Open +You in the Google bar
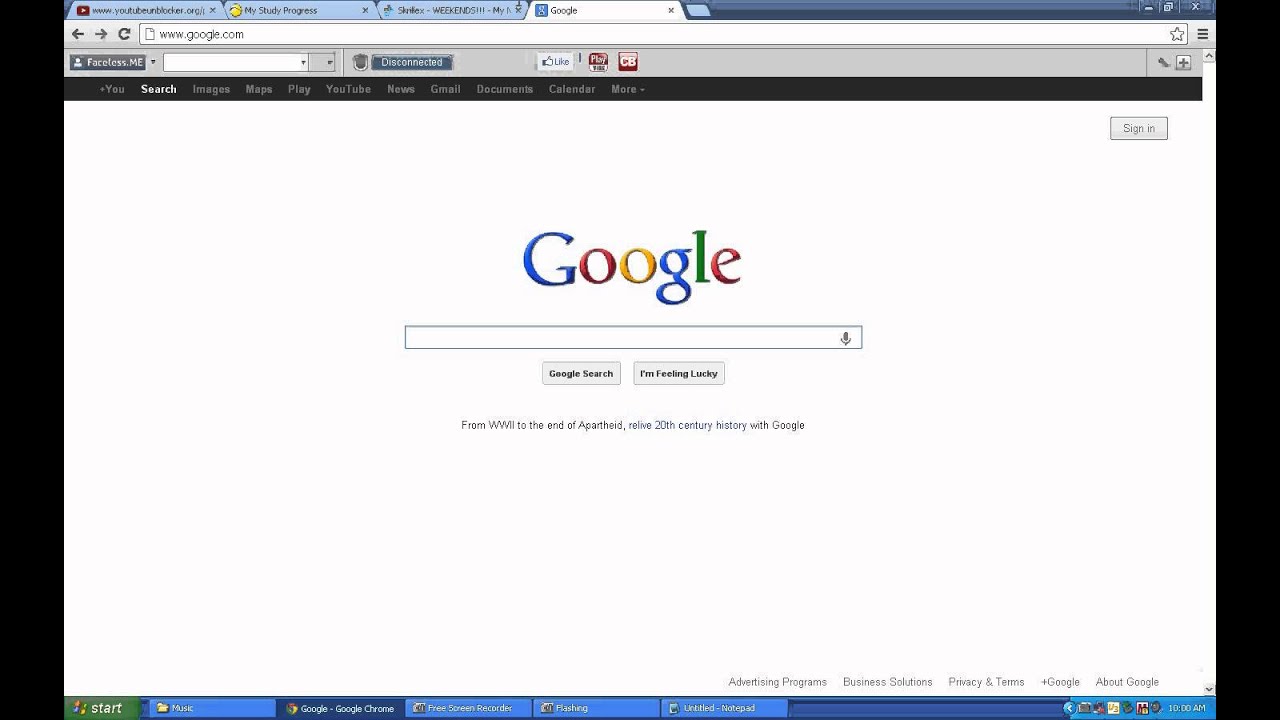This screenshot has height=720, width=1280. click(x=112, y=89)
